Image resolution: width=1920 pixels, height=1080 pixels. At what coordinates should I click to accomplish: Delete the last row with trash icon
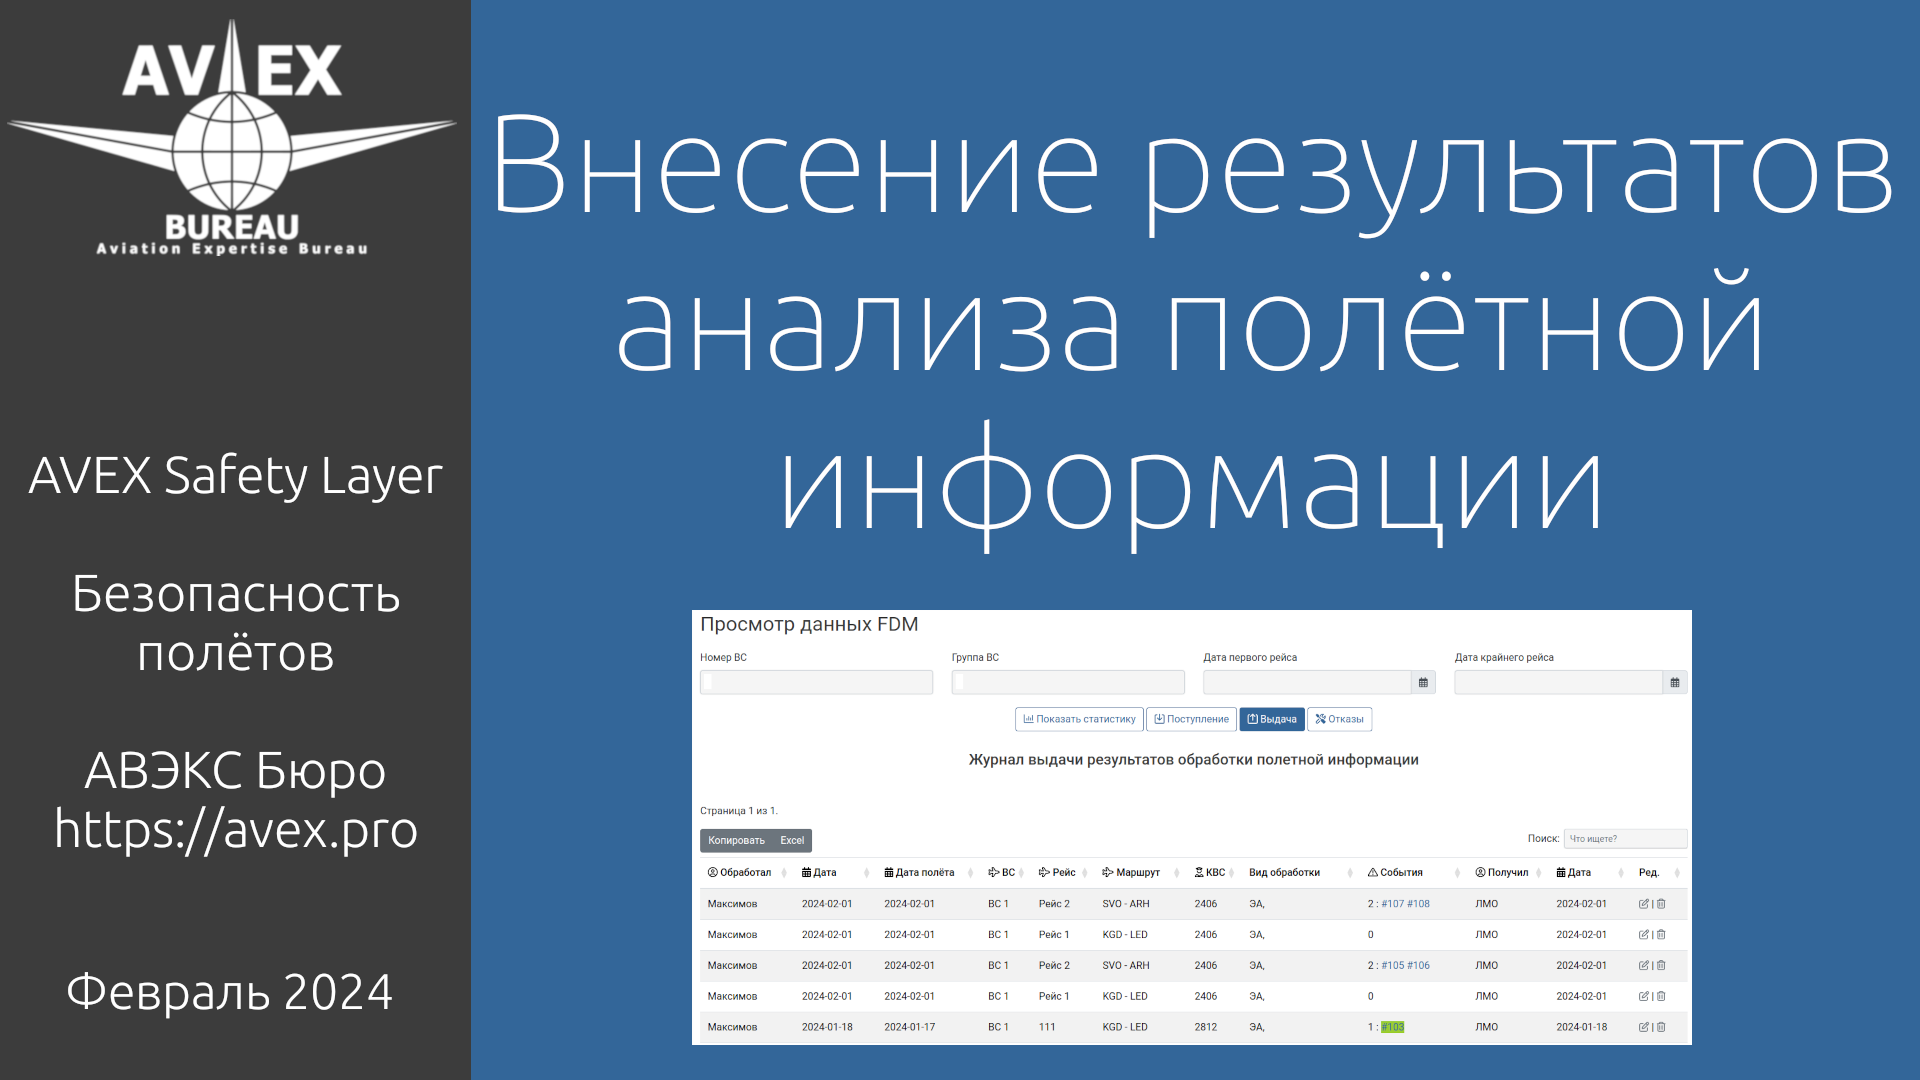(1661, 1027)
